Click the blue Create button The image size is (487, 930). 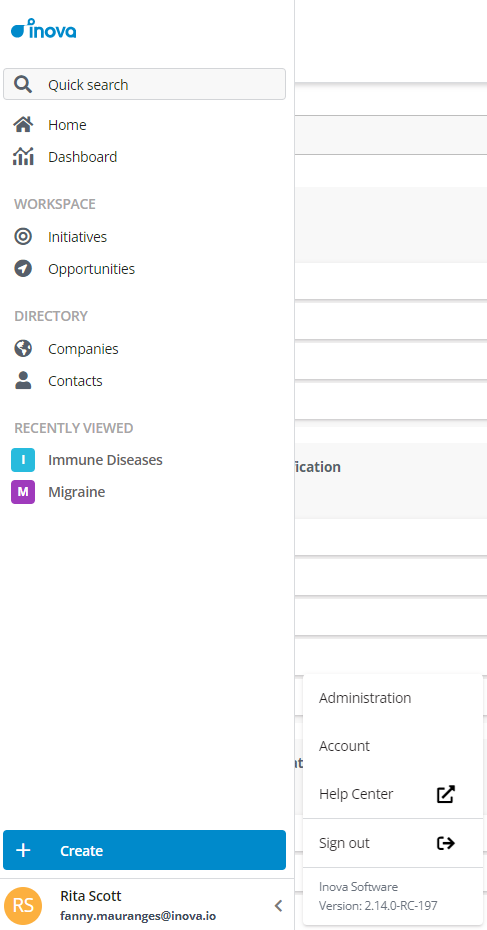pyautogui.click(x=144, y=850)
